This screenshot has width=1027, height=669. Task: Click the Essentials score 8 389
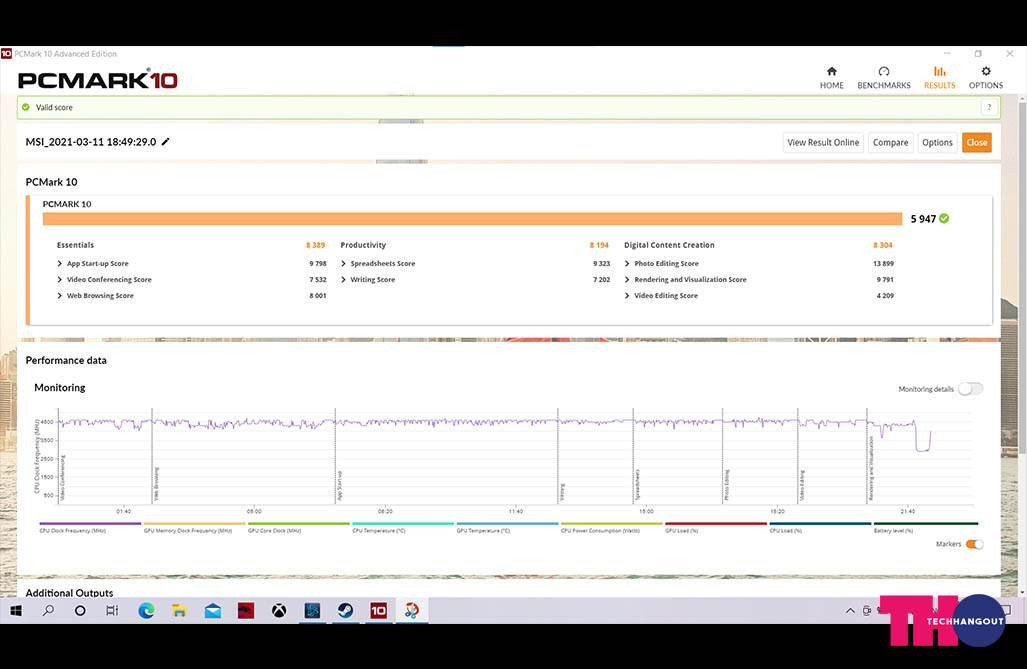[x=315, y=245]
